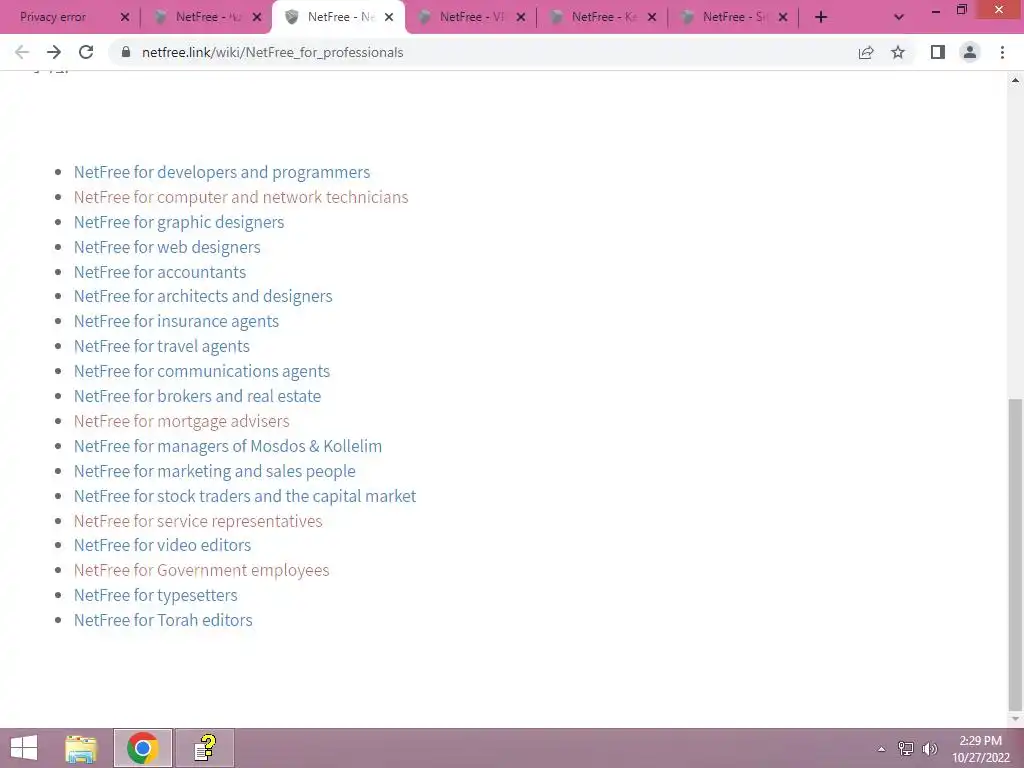1024x768 pixels.
Task: Open NetFree for architects and designers
Action: (203, 296)
